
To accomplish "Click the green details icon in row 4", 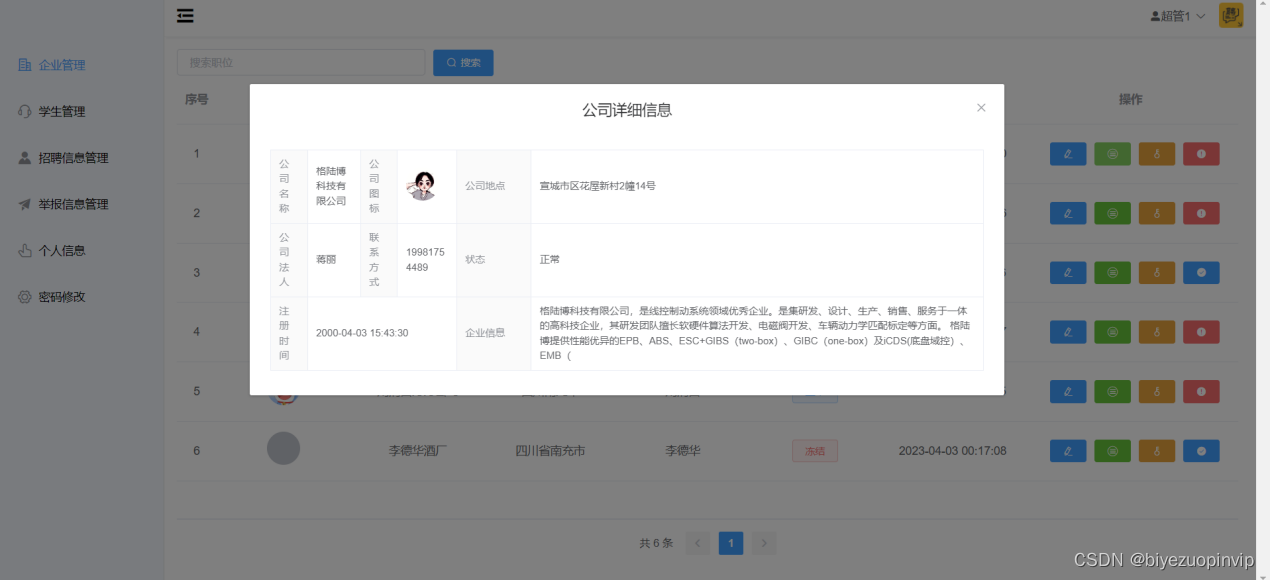I will [x=1112, y=332].
